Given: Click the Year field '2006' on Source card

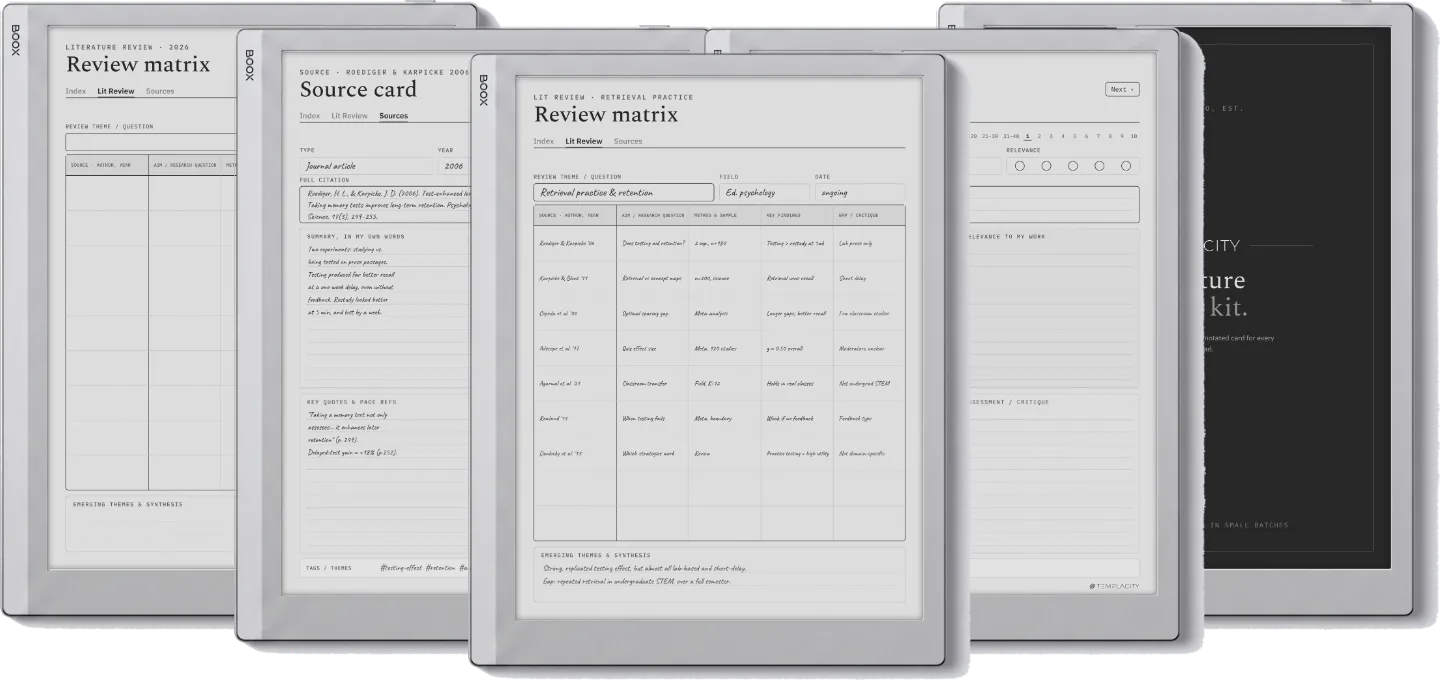Looking at the screenshot, I should 455,166.
